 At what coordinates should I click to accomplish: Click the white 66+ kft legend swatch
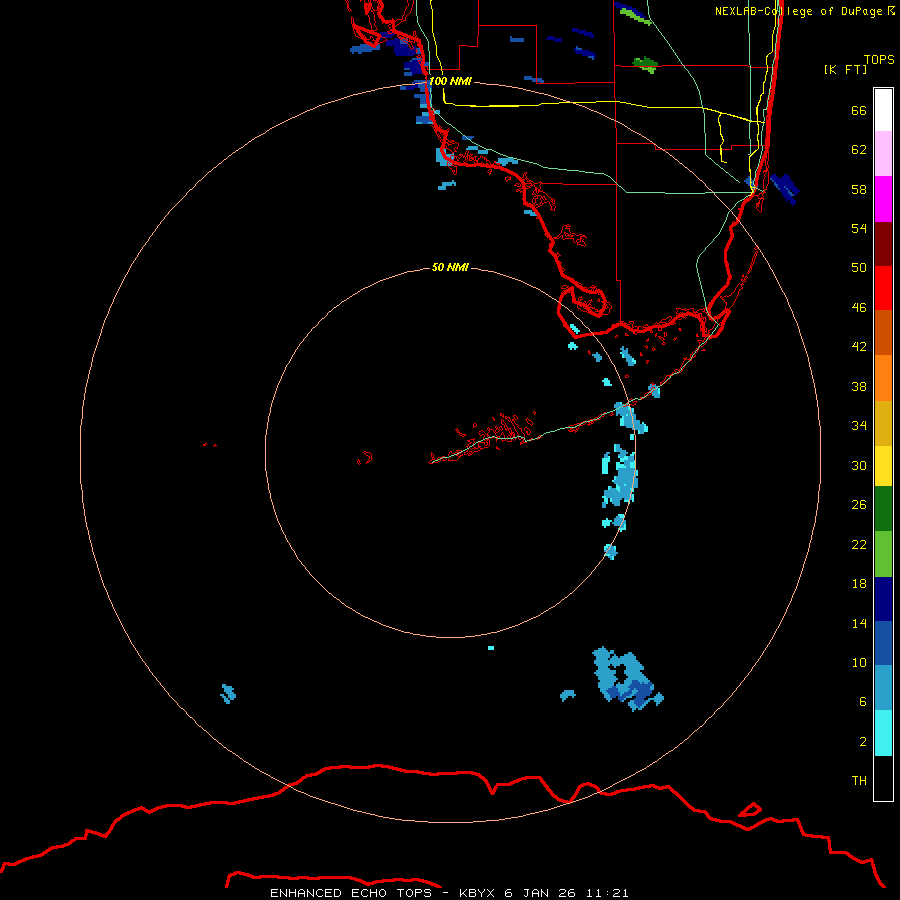[883, 110]
